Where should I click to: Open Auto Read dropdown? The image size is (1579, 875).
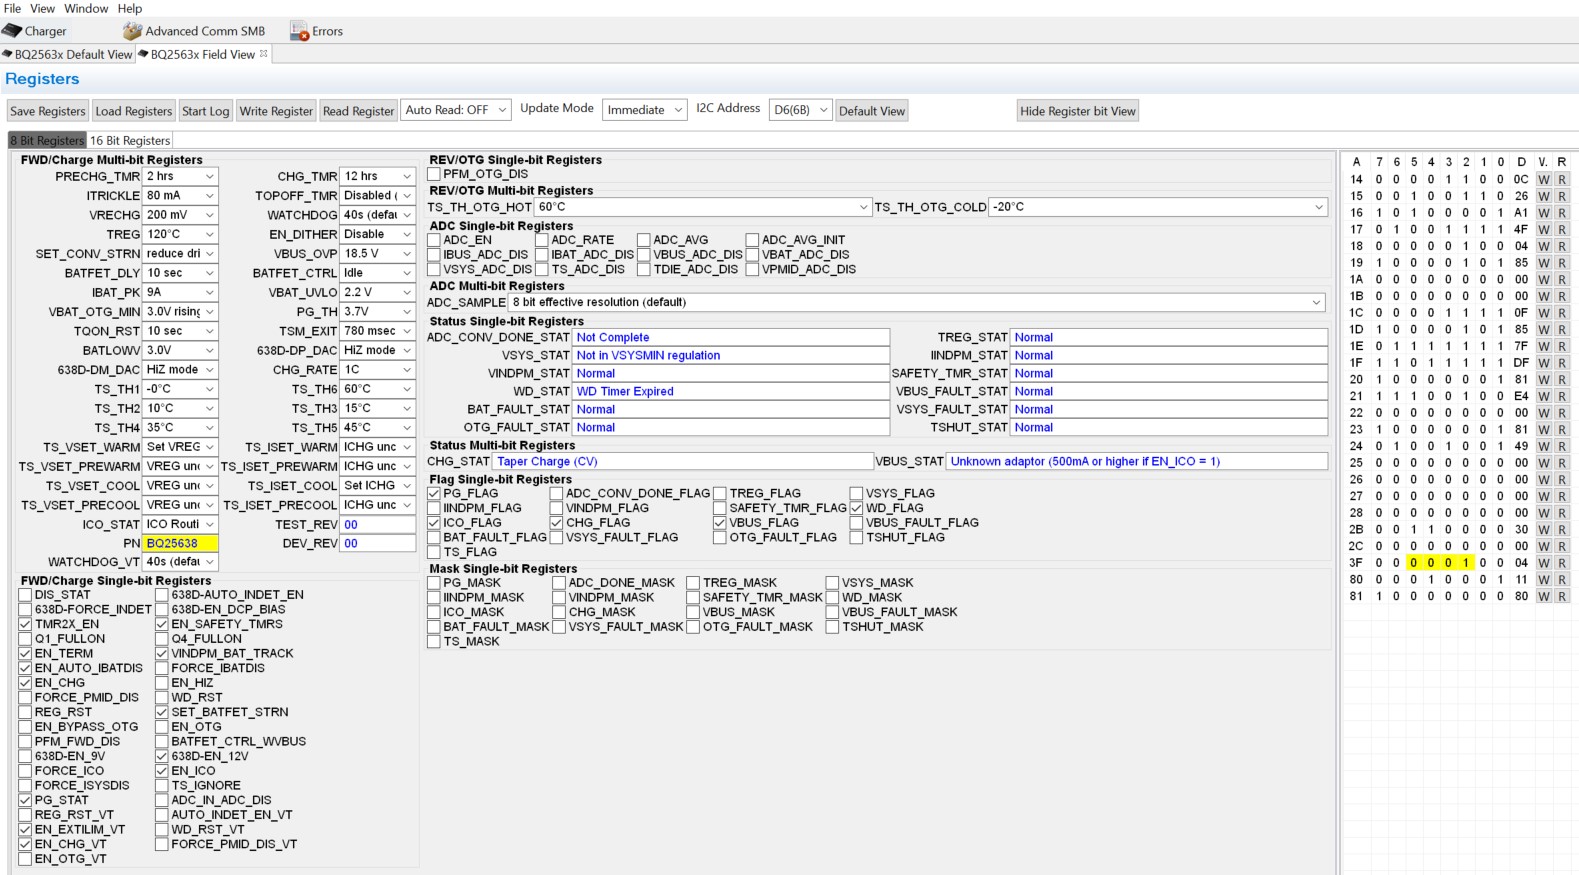[x=456, y=110]
